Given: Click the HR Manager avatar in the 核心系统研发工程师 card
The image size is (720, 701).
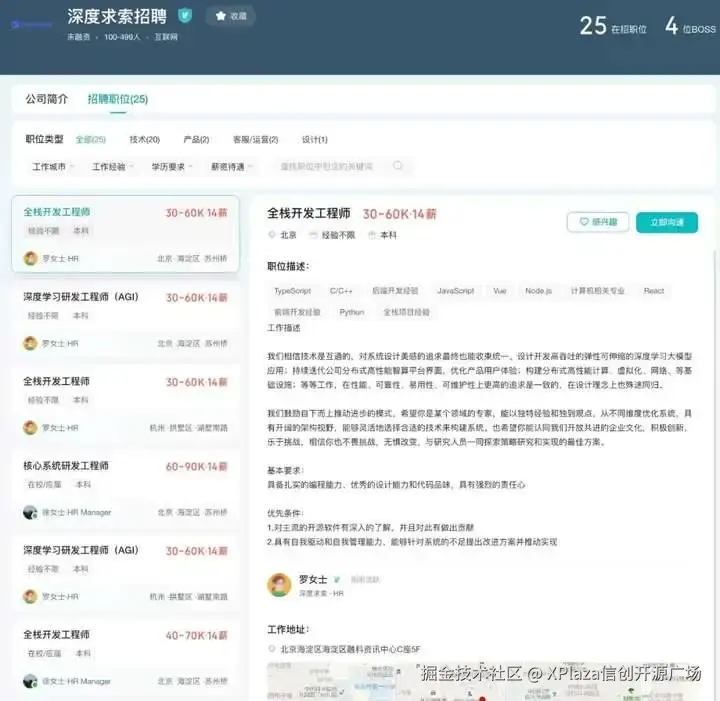Looking at the screenshot, I should pos(30,512).
